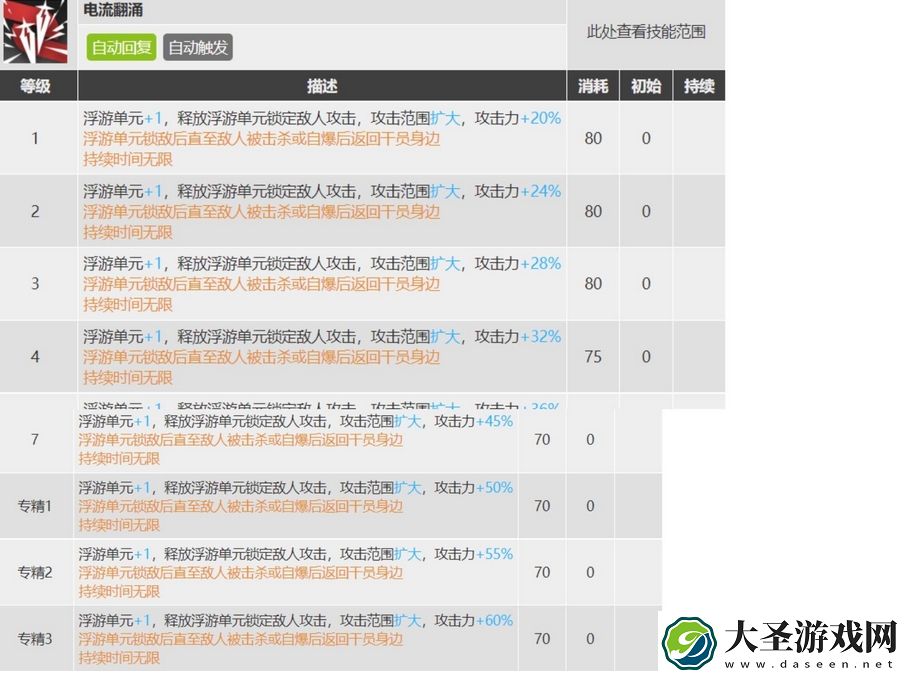This screenshot has width=908, height=676.
Task: Click the 自动回复 green tag
Action: coord(121,47)
